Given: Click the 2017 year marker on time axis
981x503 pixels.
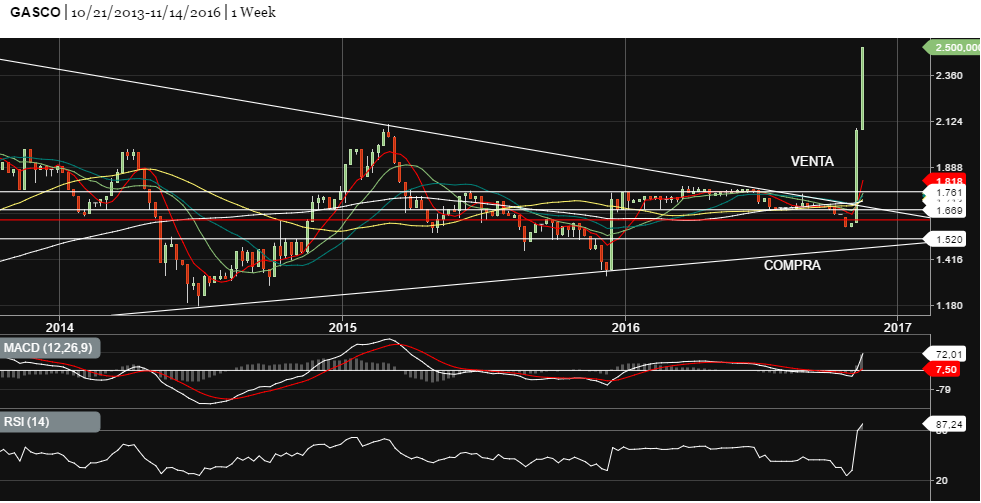Looking at the screenshot, I should [897, 327].
